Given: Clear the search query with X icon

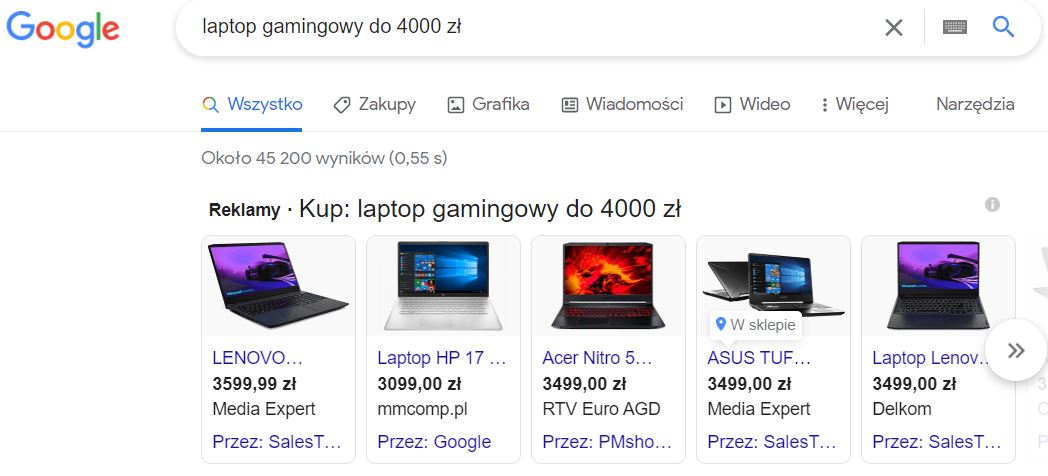Looking at the screenshot, I should tap(894, 27).
